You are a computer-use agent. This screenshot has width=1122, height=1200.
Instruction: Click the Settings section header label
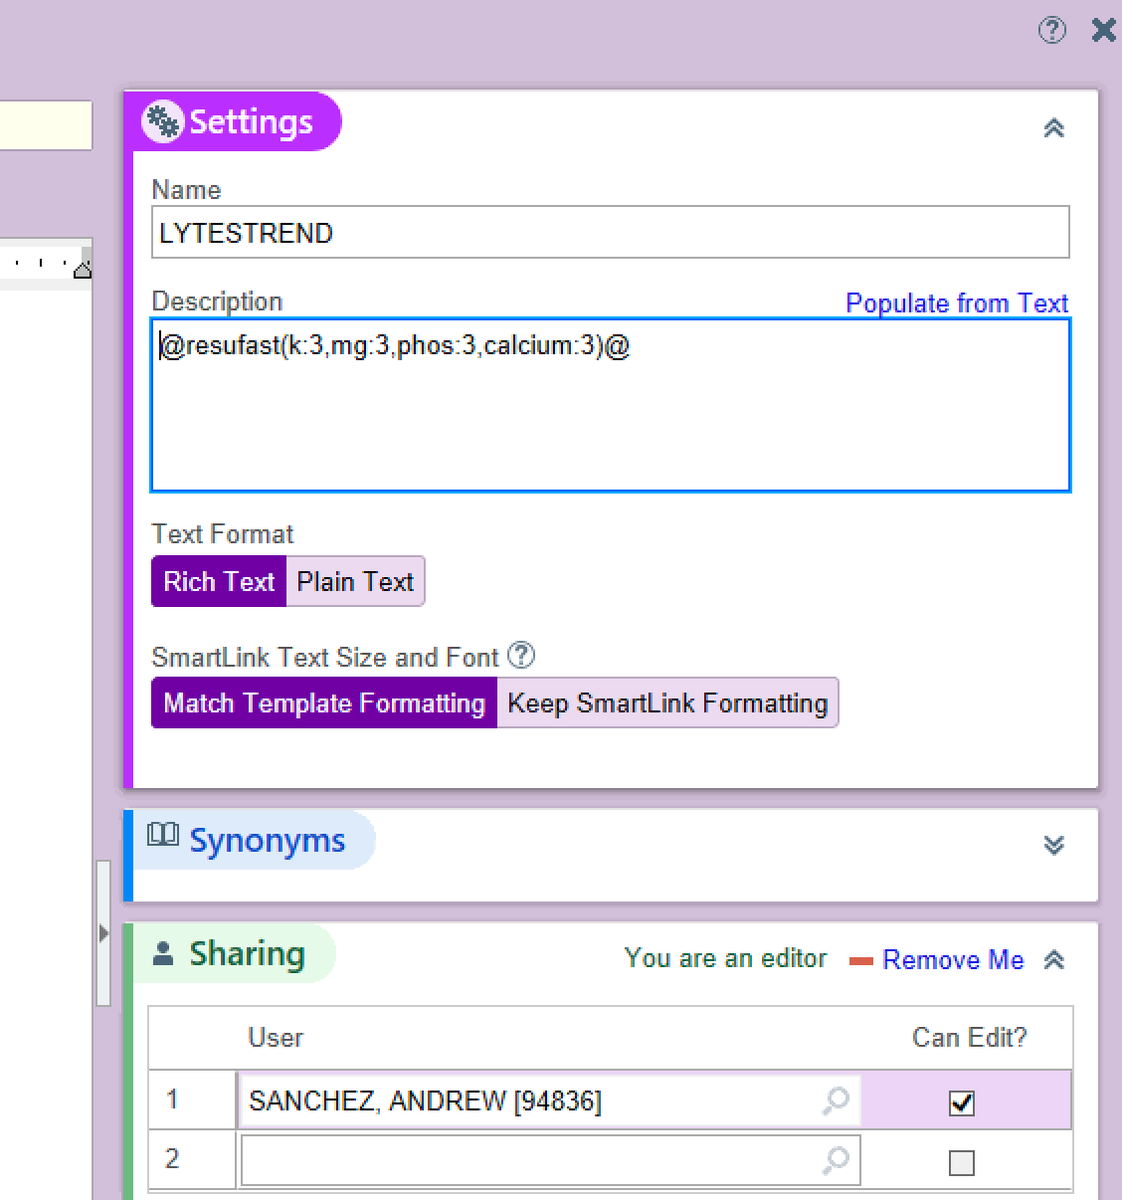point(251,121)
